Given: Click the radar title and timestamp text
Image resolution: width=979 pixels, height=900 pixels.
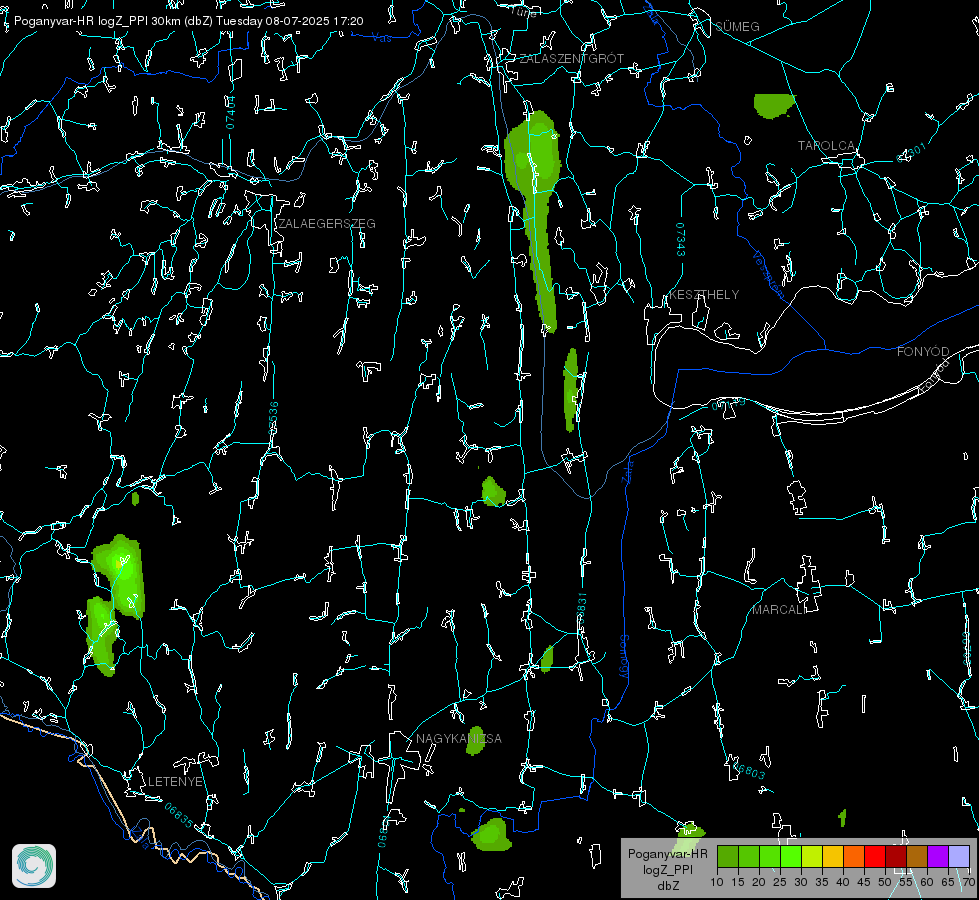Looking at the screenshot, I should (x=189, y=21).
